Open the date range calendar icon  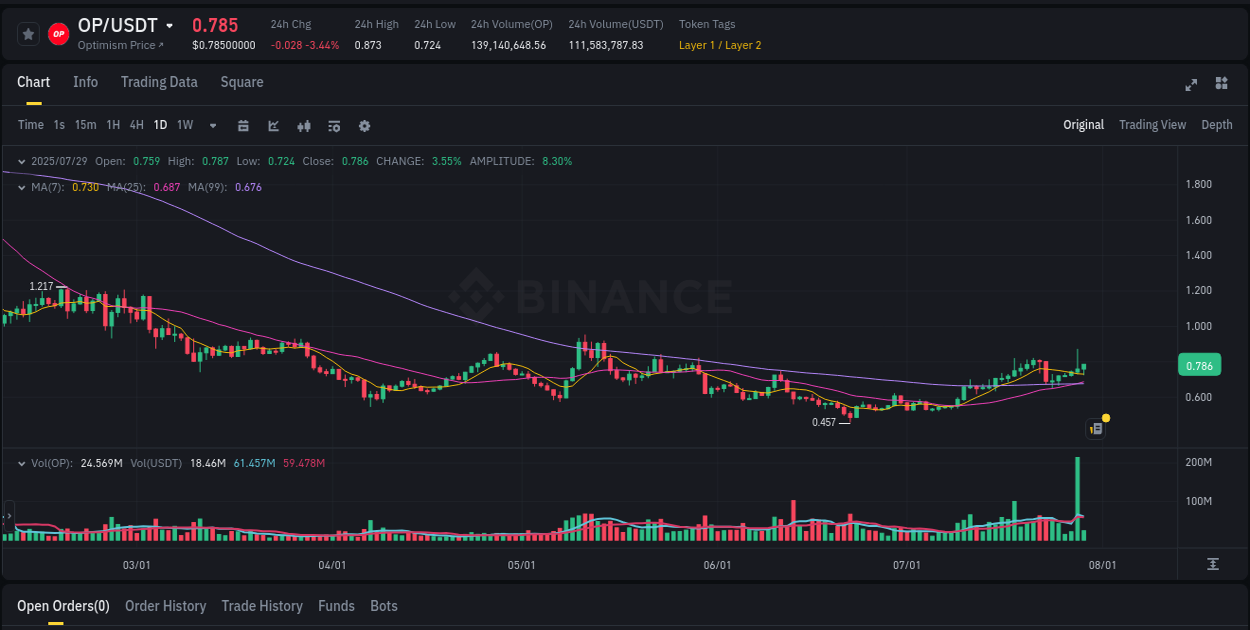tap(244, 126)
